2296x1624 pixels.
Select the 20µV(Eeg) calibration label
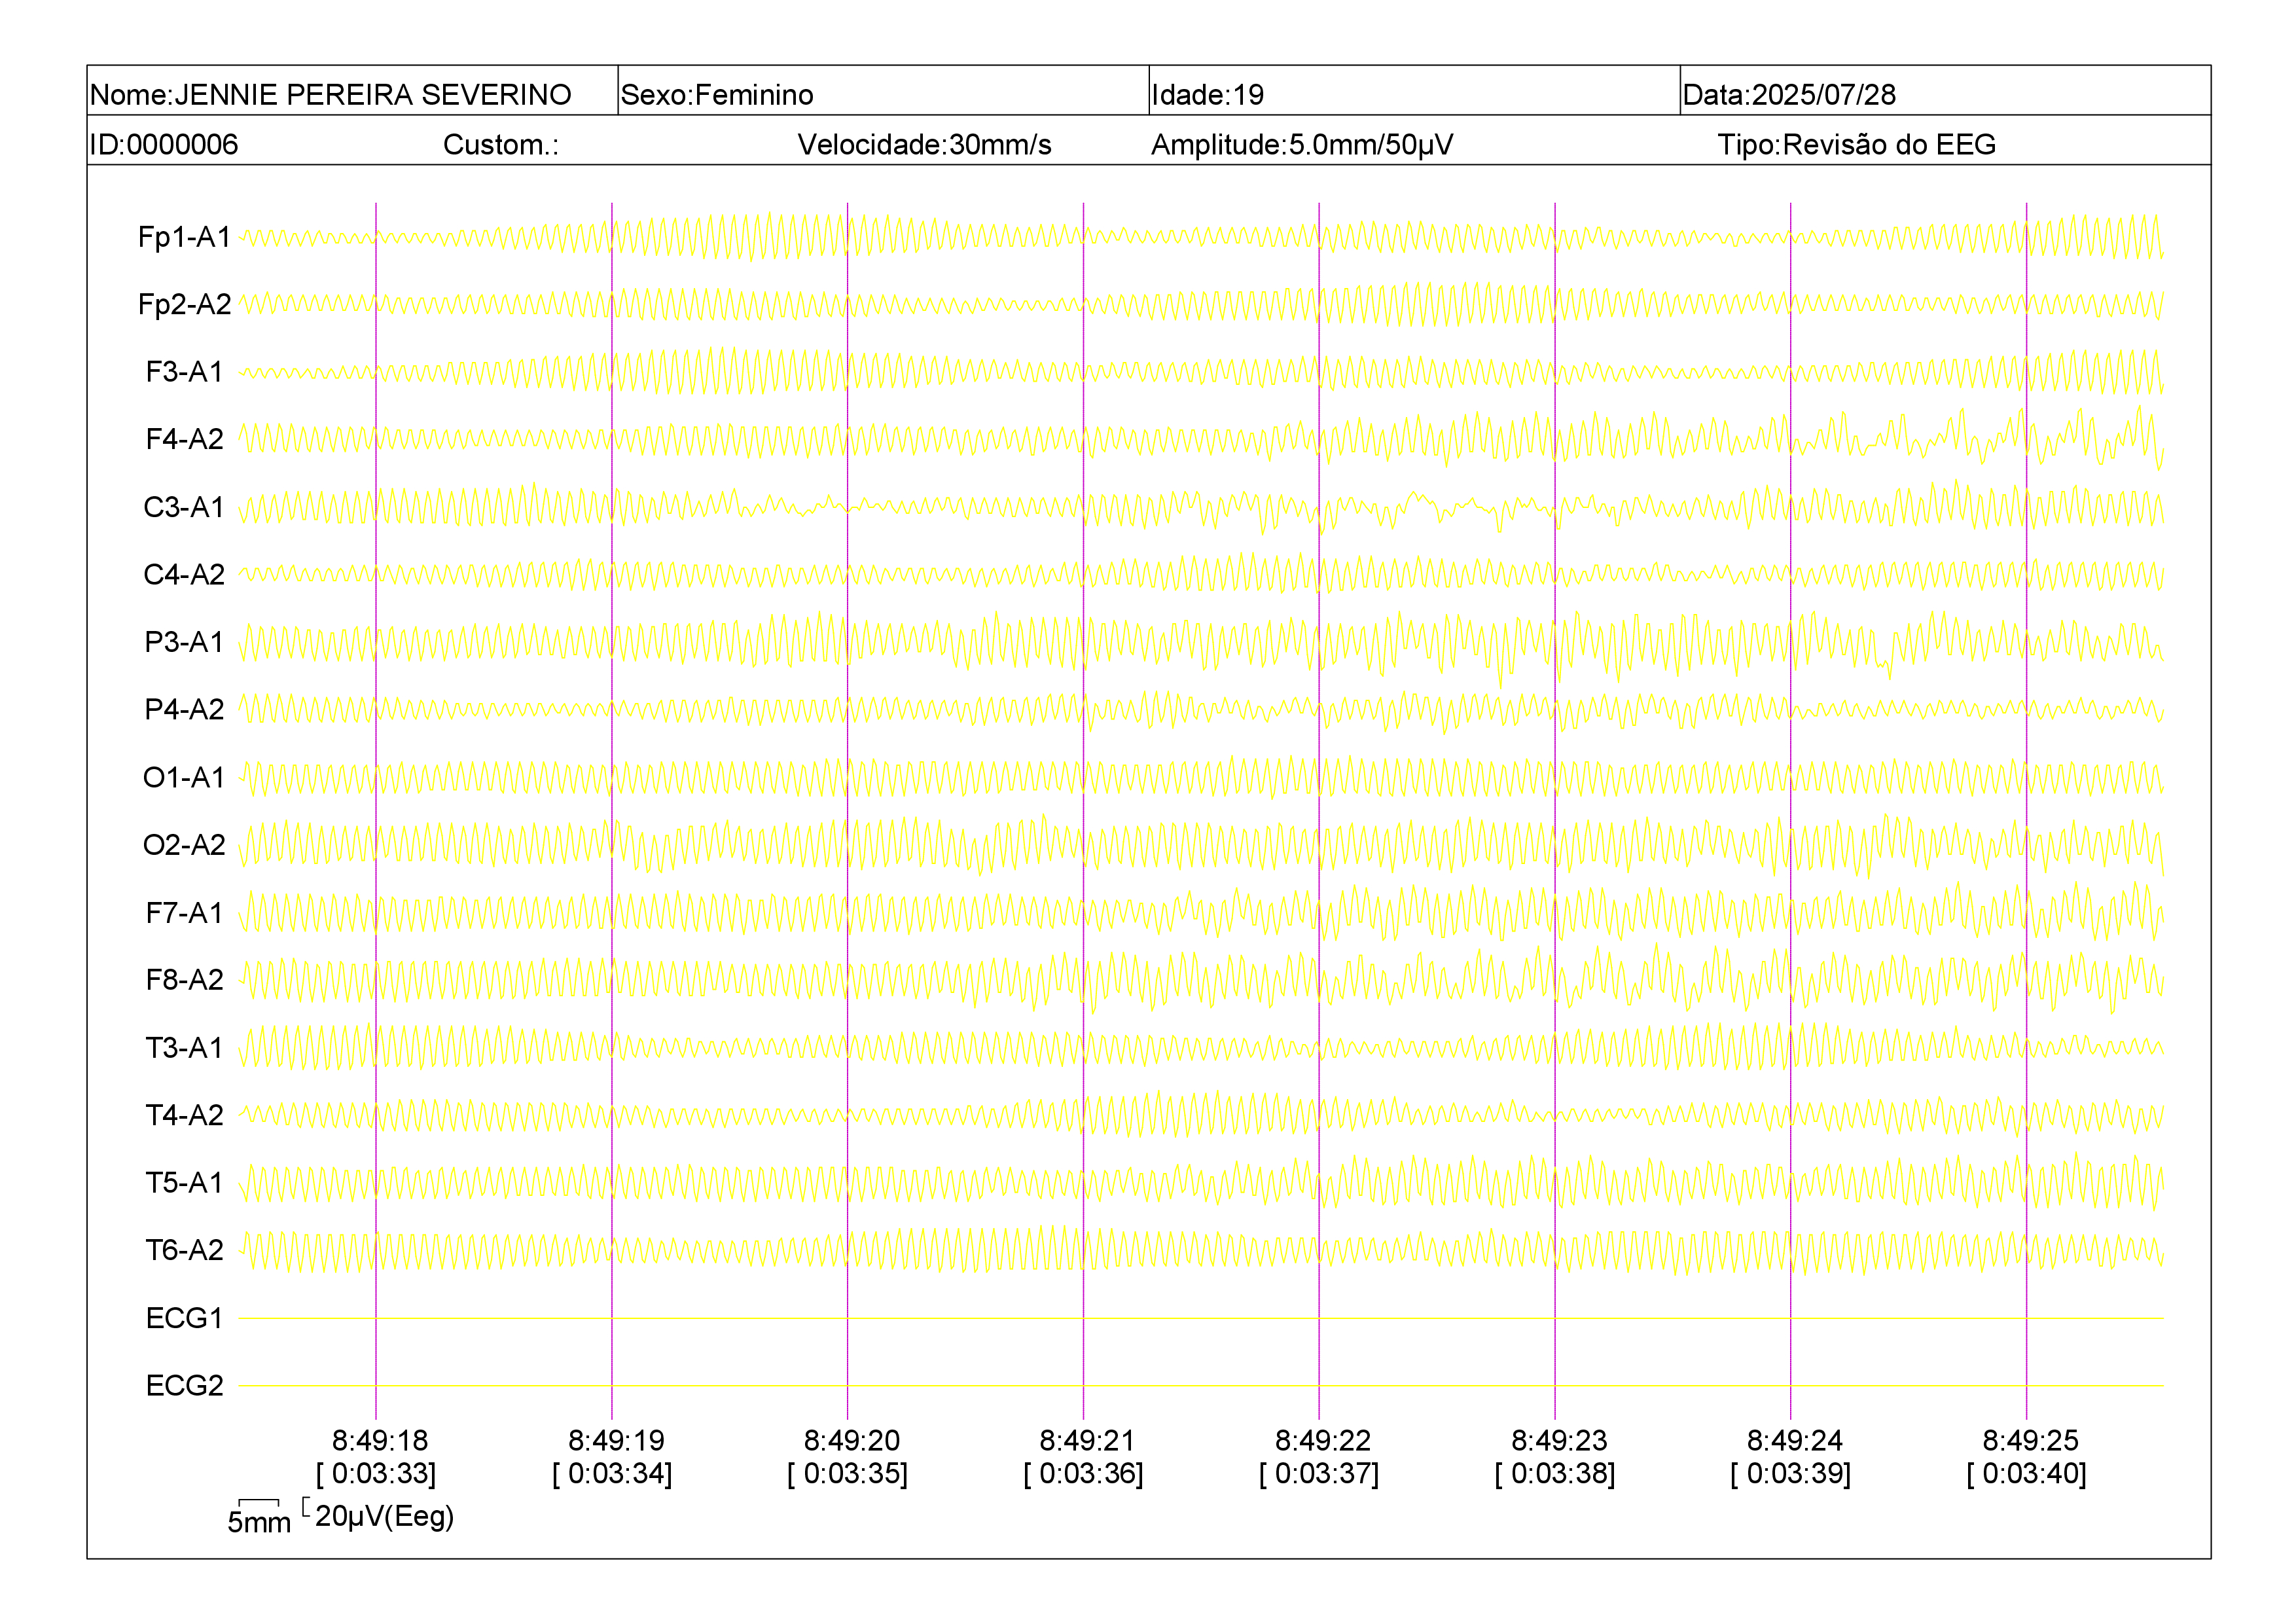(385, 1517)
